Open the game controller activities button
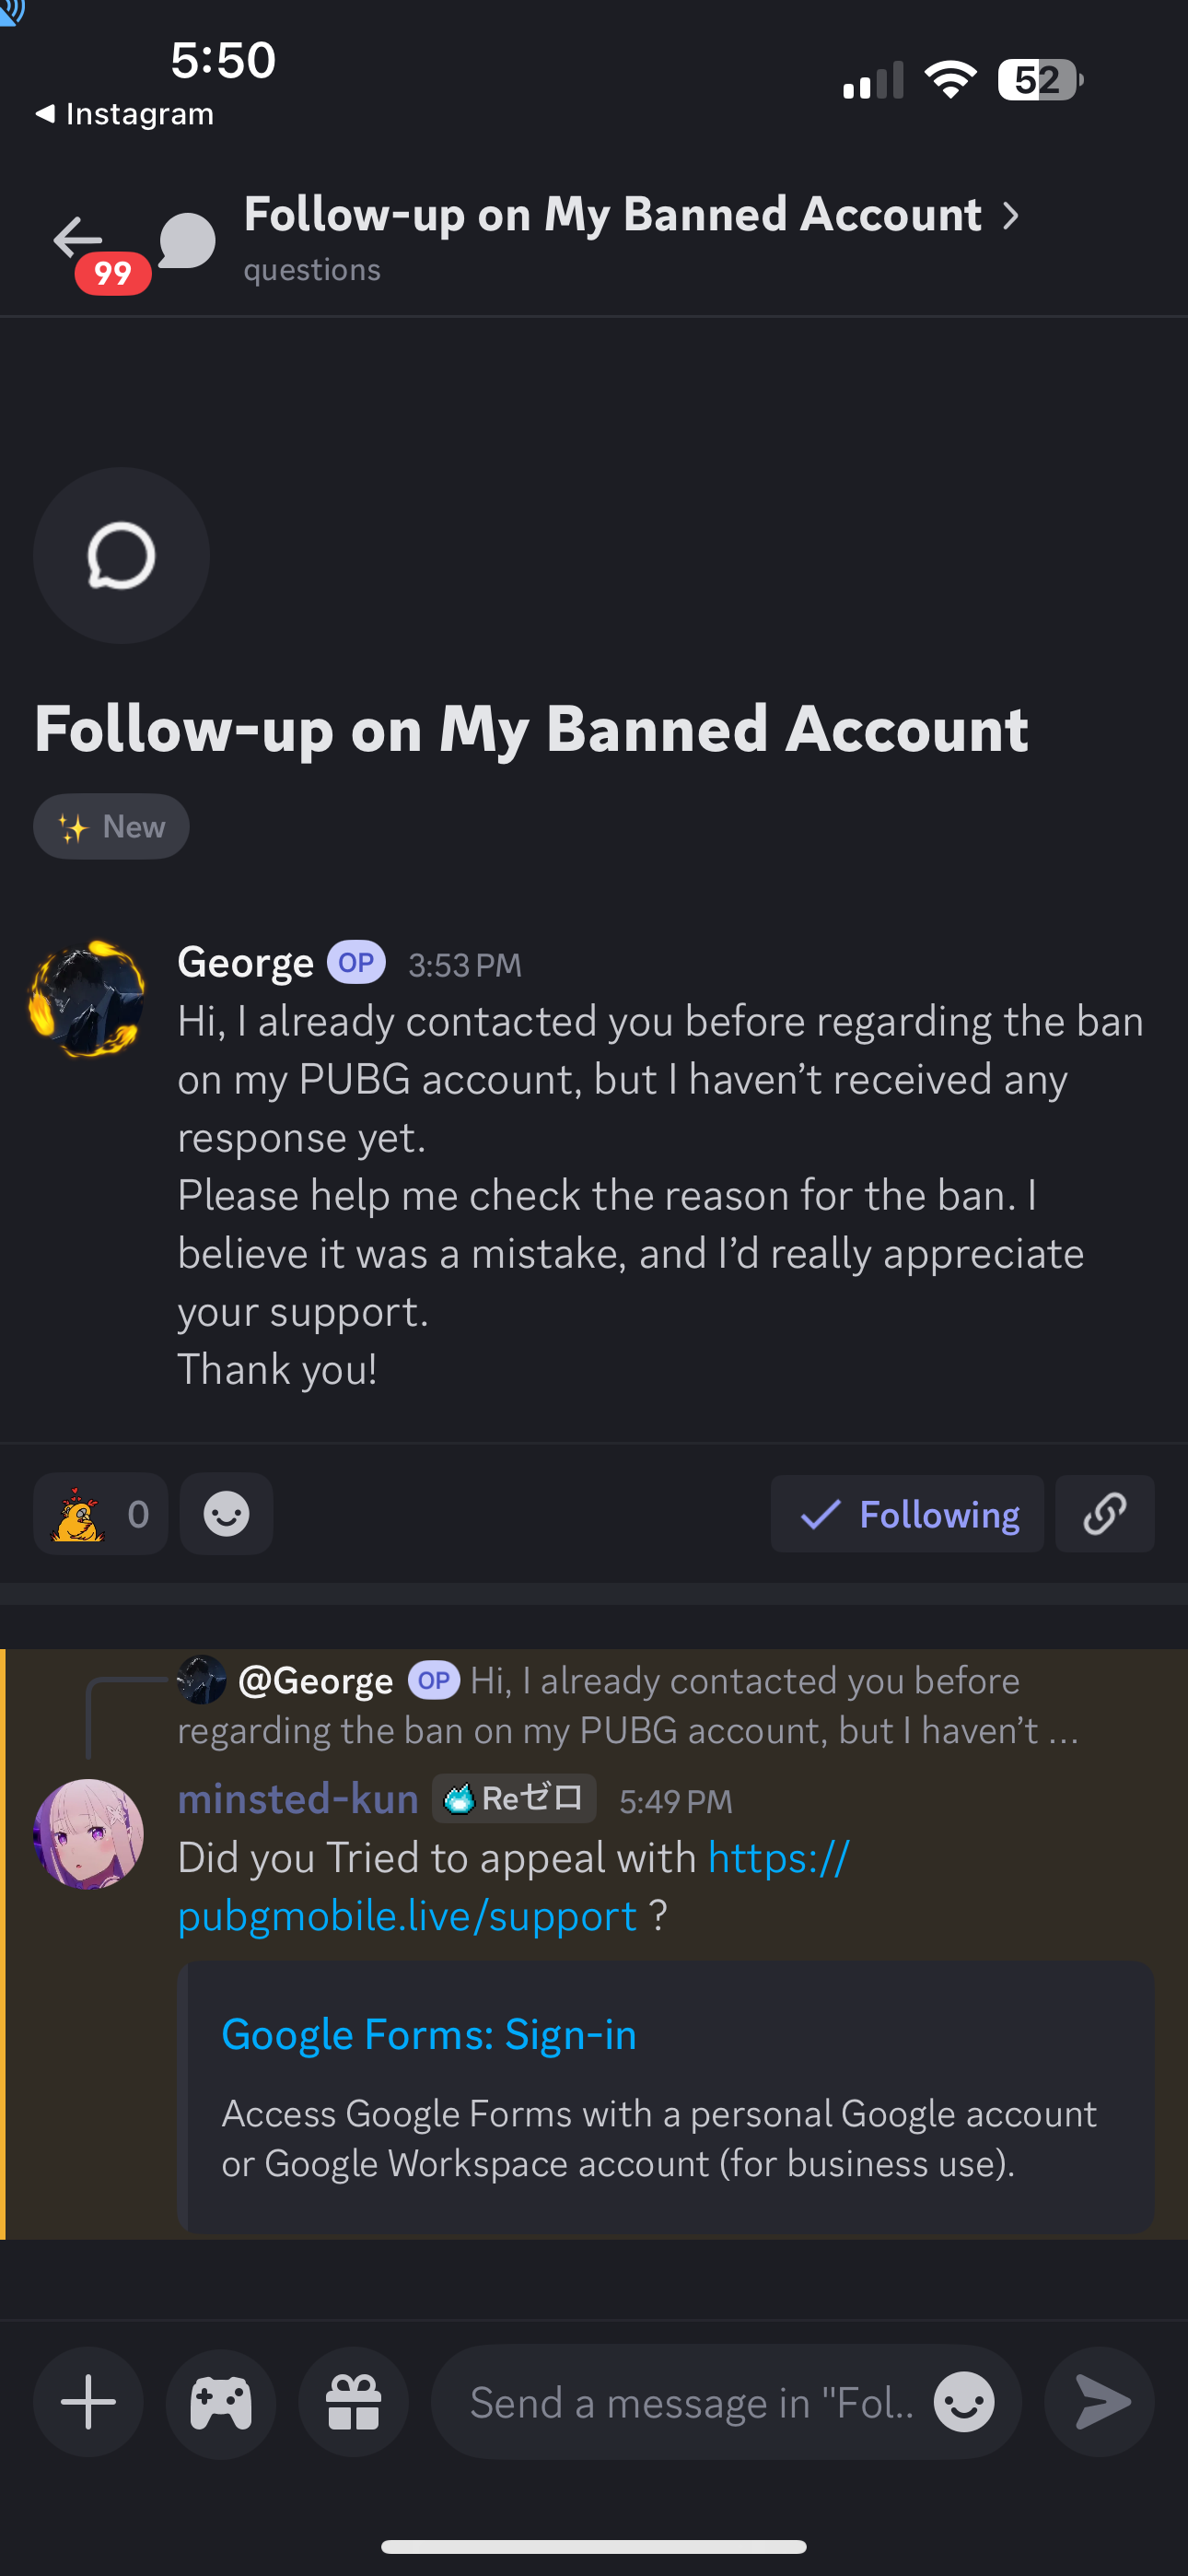The image size is (1188, 2576). [221, 2401]
